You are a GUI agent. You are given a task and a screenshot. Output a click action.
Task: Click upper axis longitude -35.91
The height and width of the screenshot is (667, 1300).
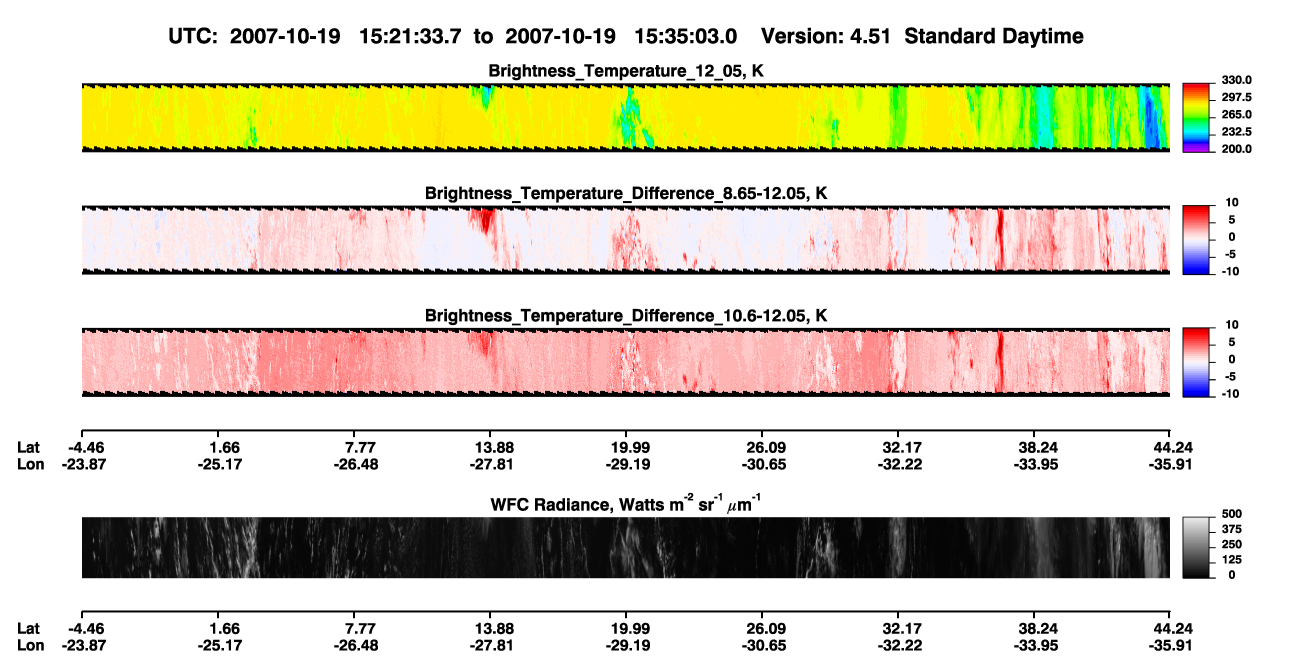click(1171, 464)
